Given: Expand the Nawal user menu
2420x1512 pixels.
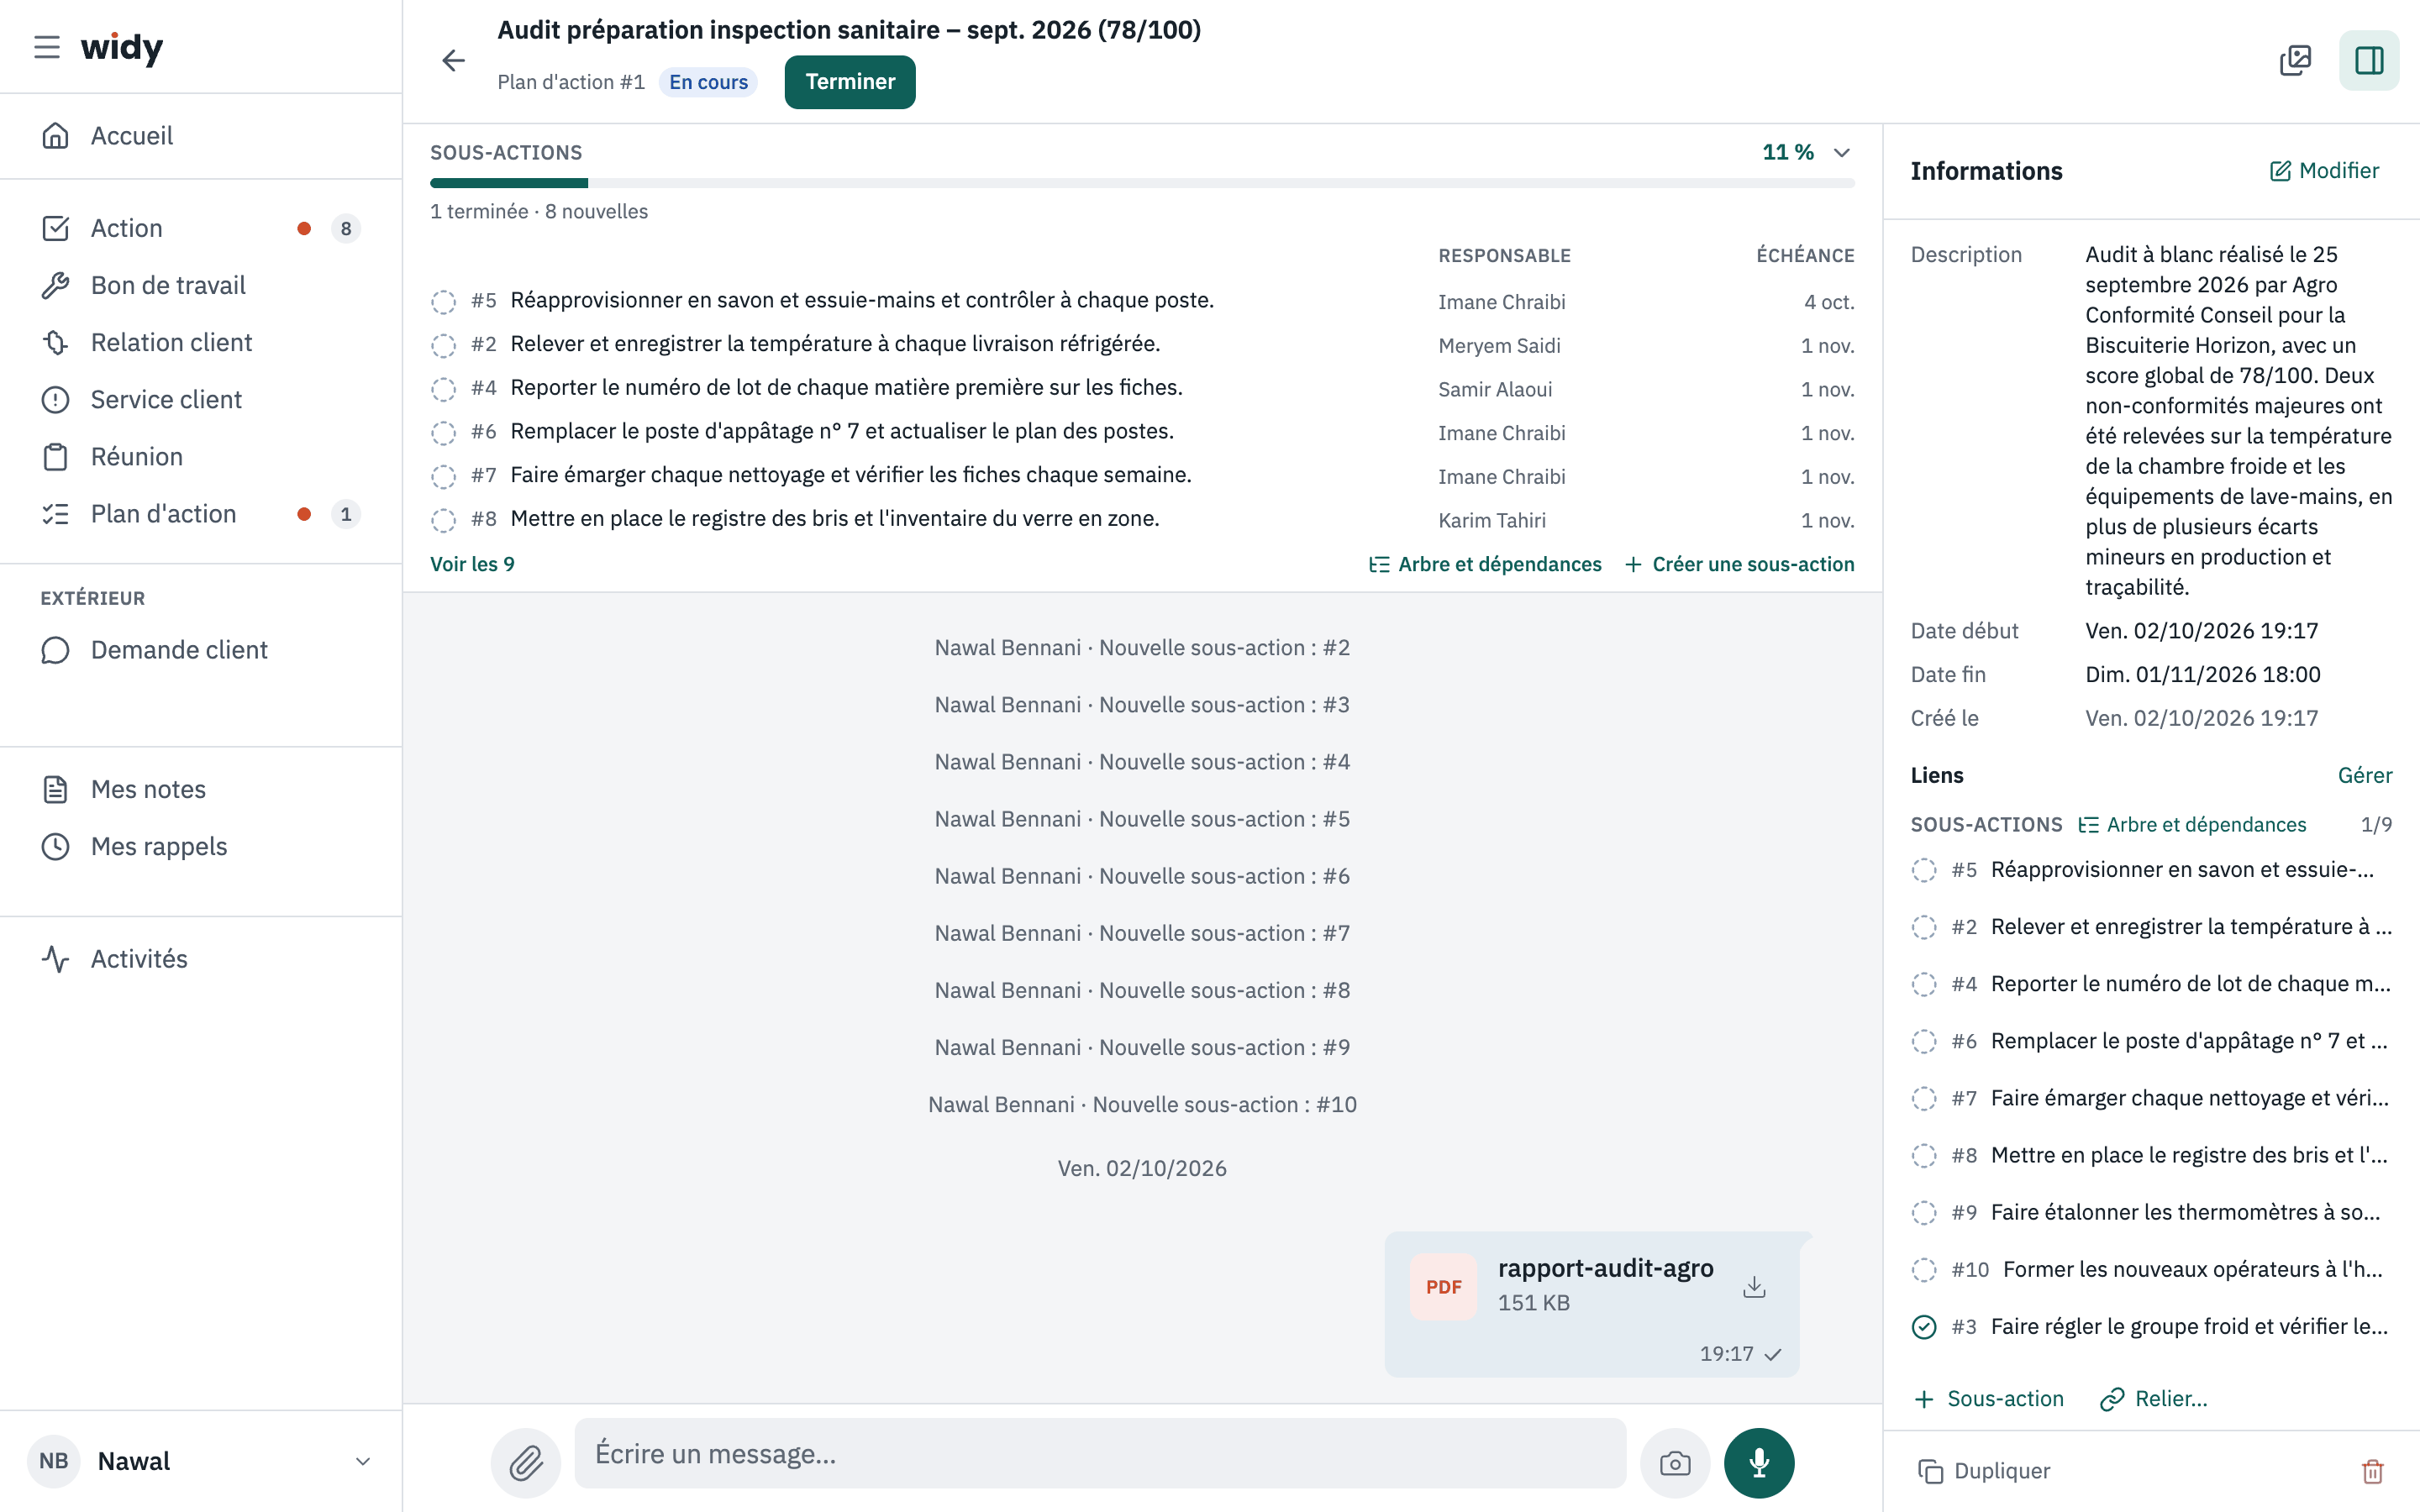Looking at the screenshot, I should pos(363,1461).
